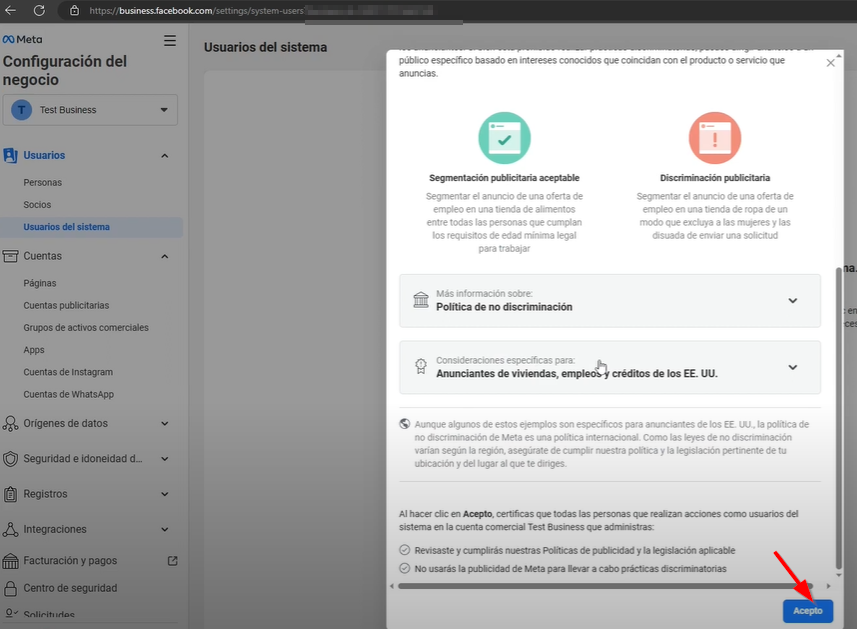
Task: Click the vertical scrollbar of the dialog
Action: tap(839, 418)
